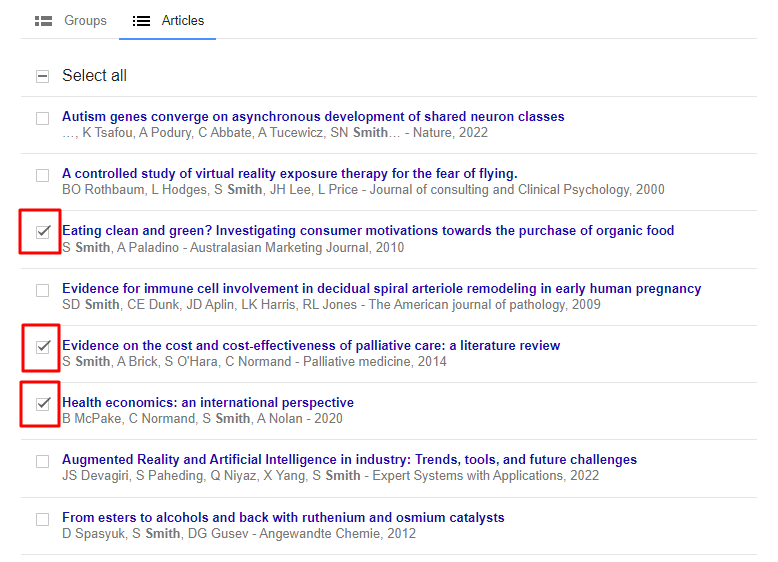The height and width of the screenshot is (562, 778).
Task: Open the virtual reality exposure therapy article
Action: pos(289,173)
